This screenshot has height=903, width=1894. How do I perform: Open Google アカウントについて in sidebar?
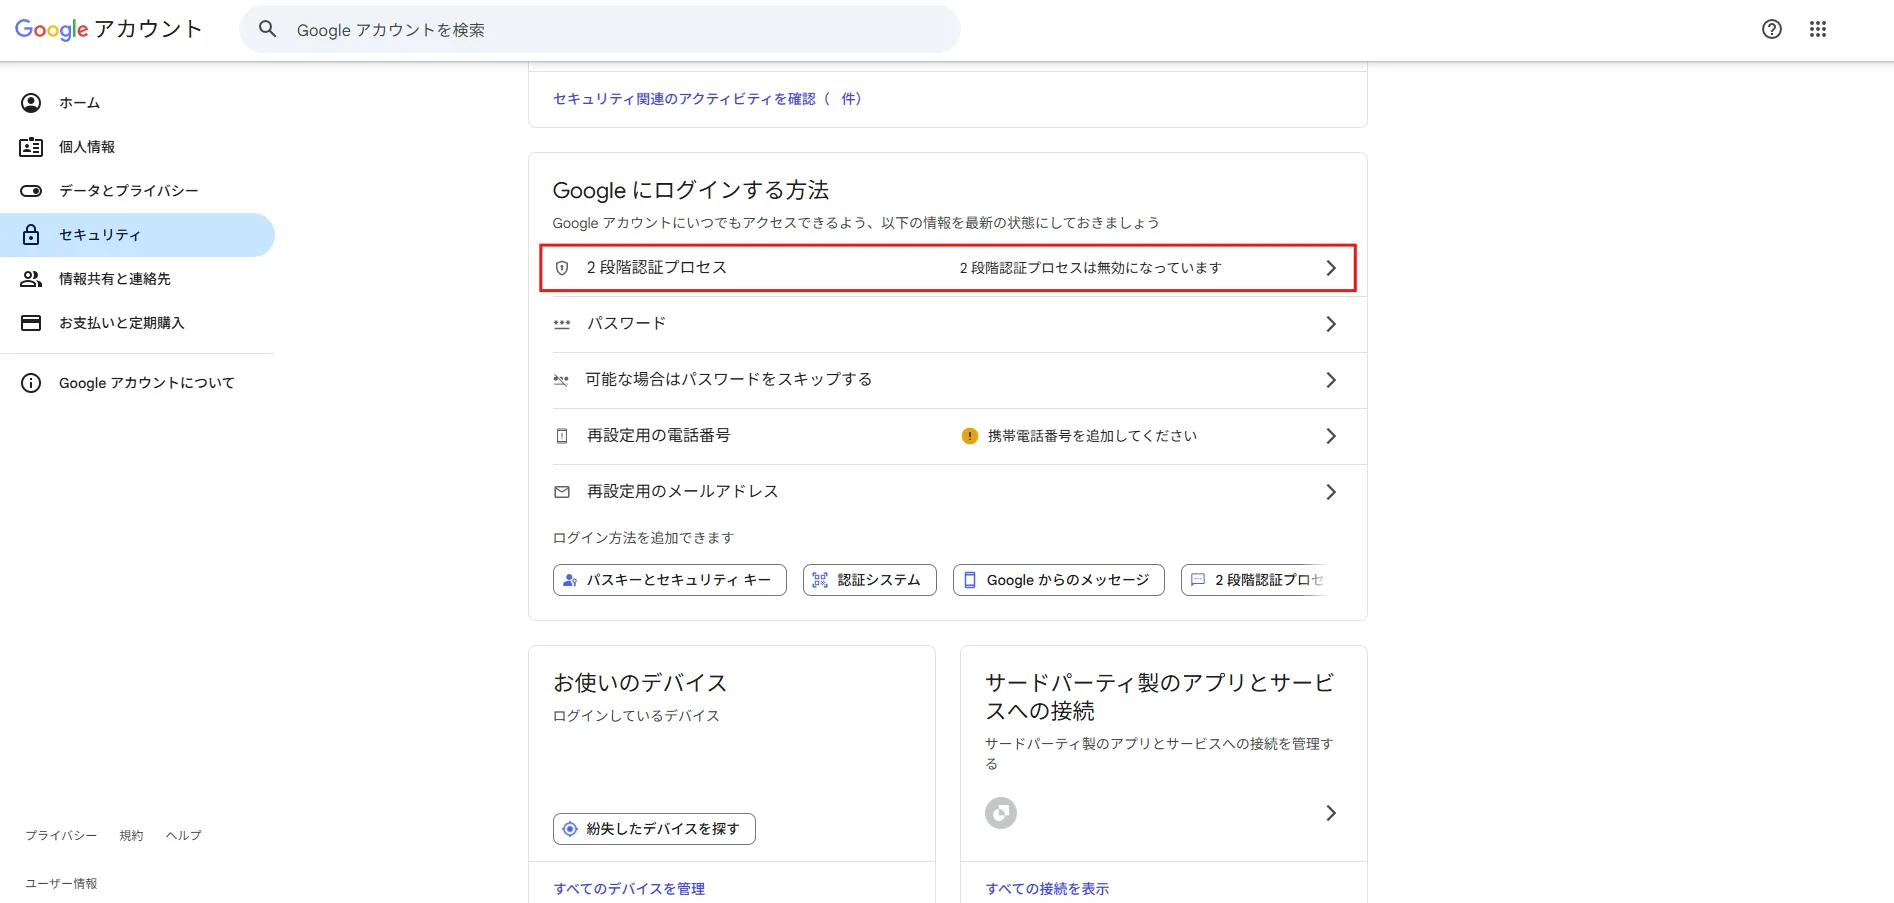137,383
